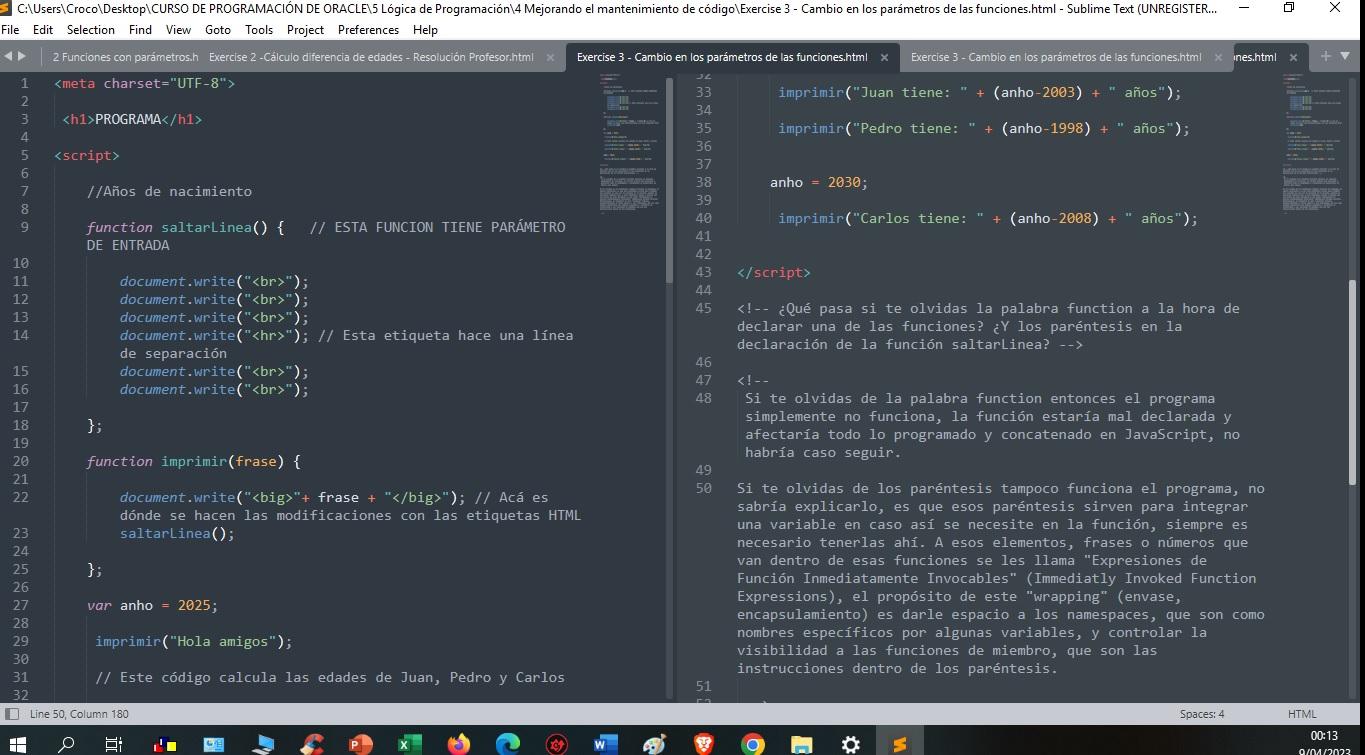Add a new tab with plus icon
Screen dimensions: 1365x755
(x=1326, y=57)
